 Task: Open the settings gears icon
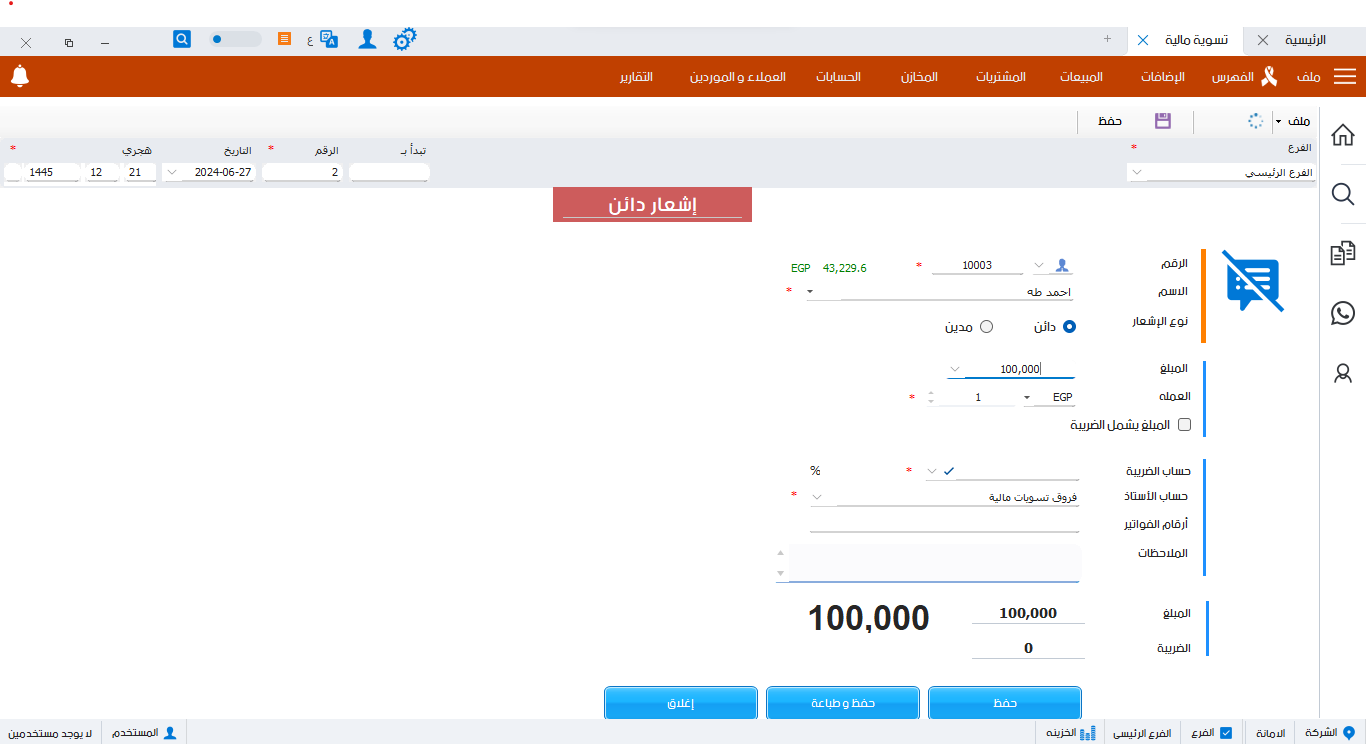pos(404,40)
